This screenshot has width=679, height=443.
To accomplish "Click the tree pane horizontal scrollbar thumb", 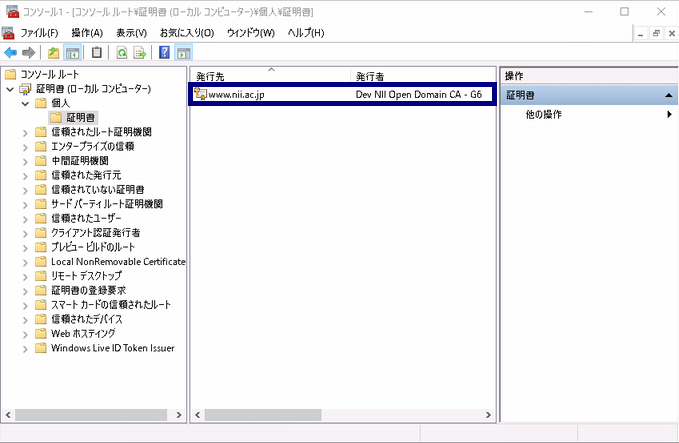I will pos(91,415).
